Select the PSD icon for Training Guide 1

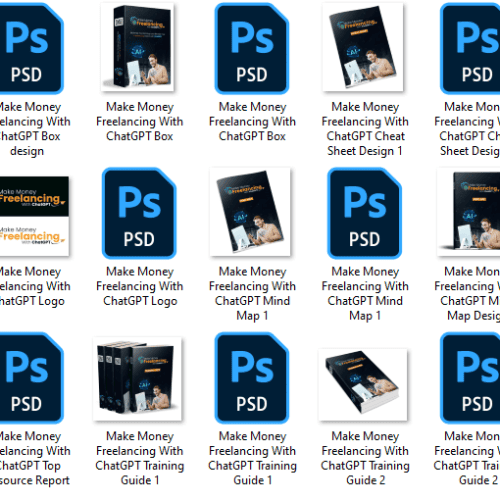(x=252, y=378)
